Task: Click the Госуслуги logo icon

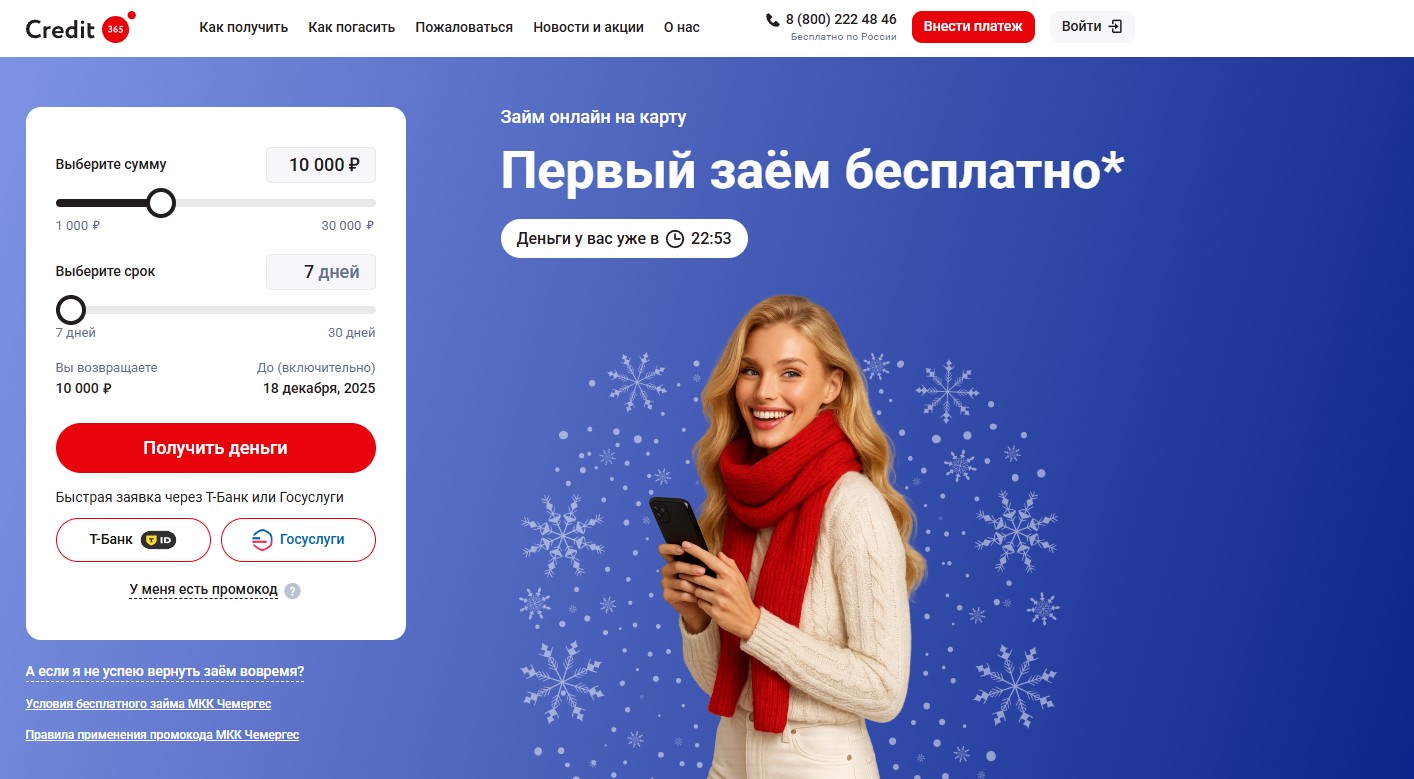Action: (261, 540)
